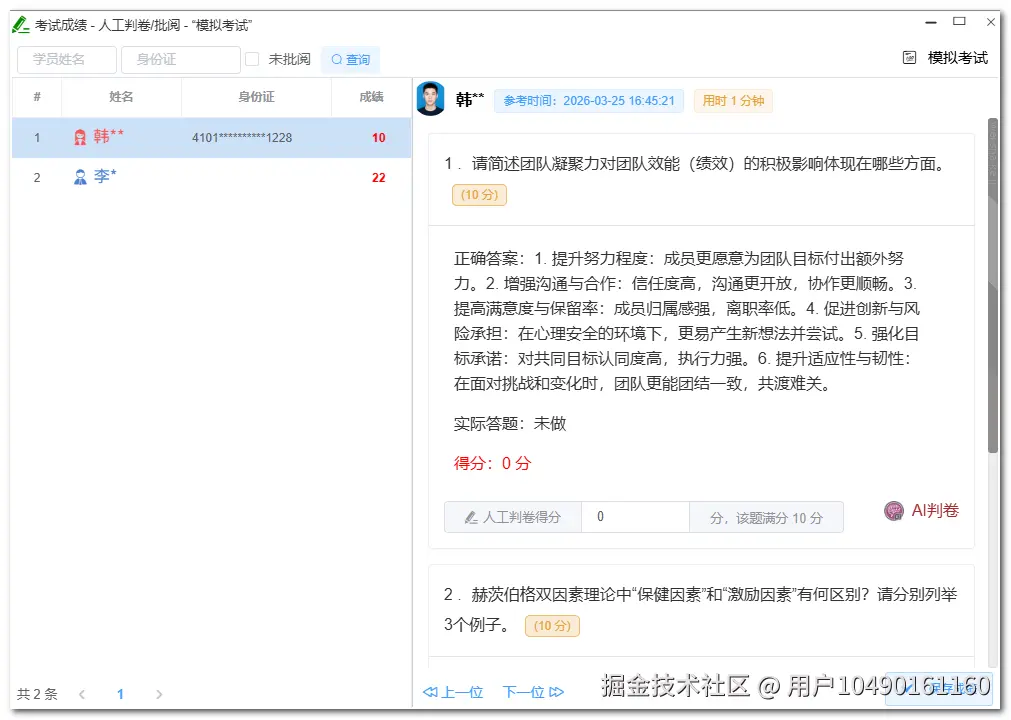This screenshot has width=1011, height=720.
Task: Click the (10 分) tag of question 2
Action: tap(552, 626)
